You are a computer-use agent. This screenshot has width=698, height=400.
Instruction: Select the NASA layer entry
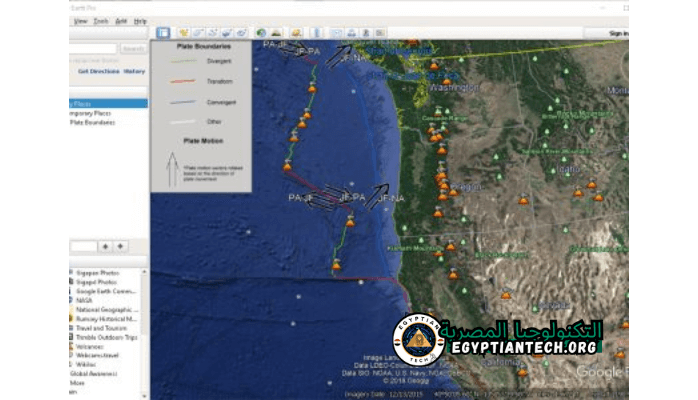coord(84,300)
